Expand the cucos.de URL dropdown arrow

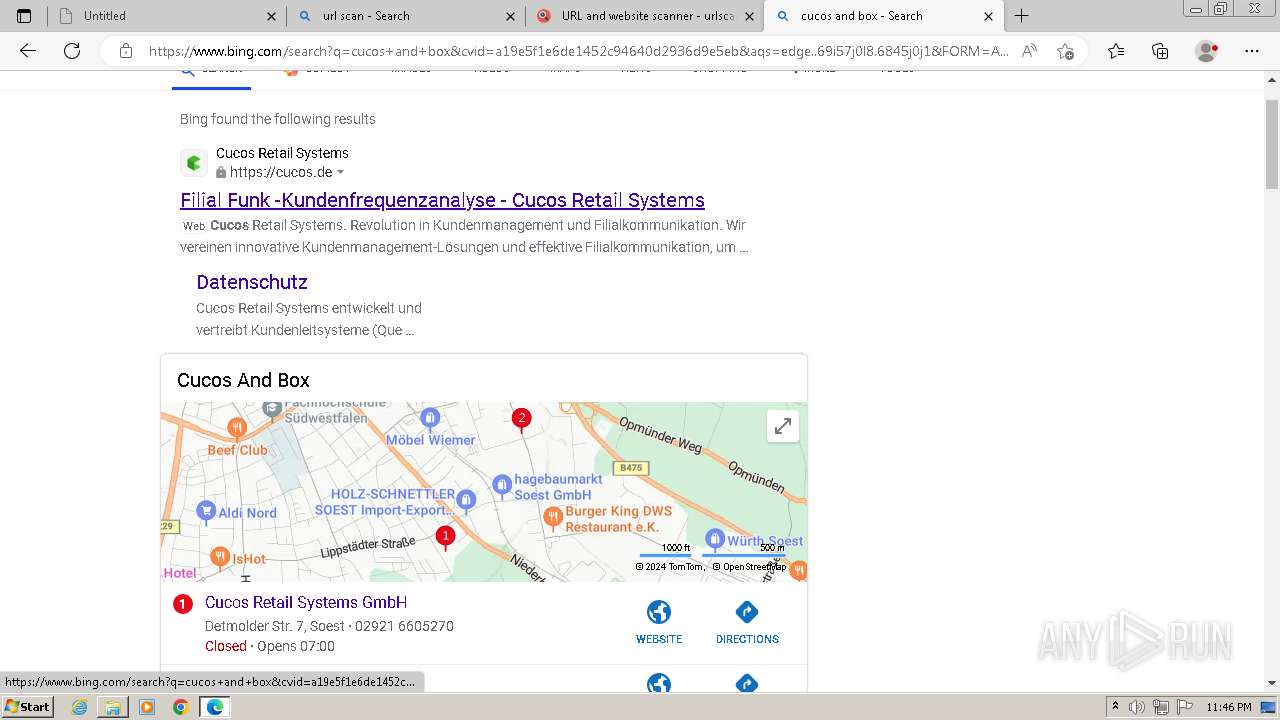340,173
